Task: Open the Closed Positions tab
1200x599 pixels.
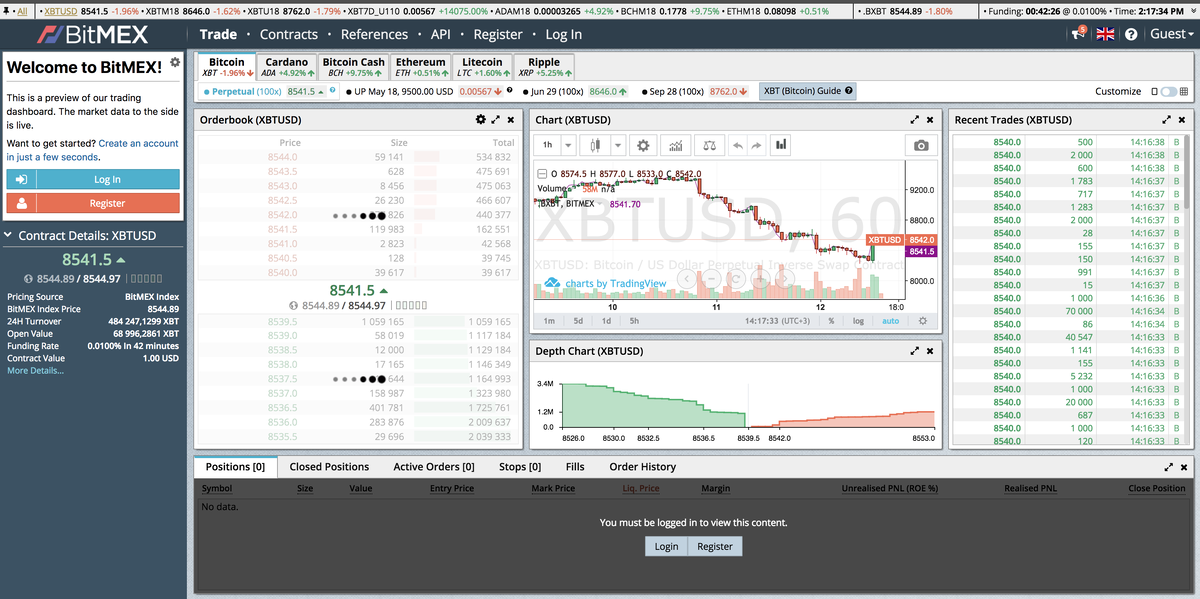Action: pyautogui.click(x=329, y=467)
